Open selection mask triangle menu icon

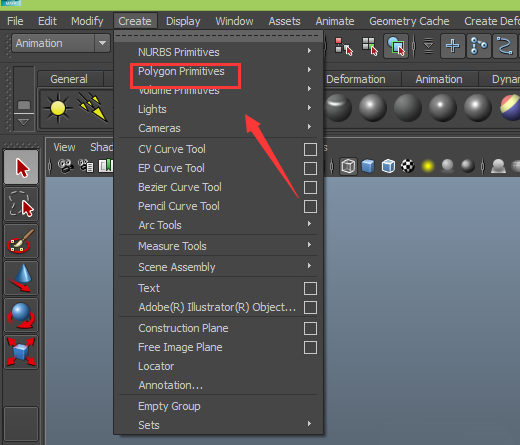click(428, 46)
